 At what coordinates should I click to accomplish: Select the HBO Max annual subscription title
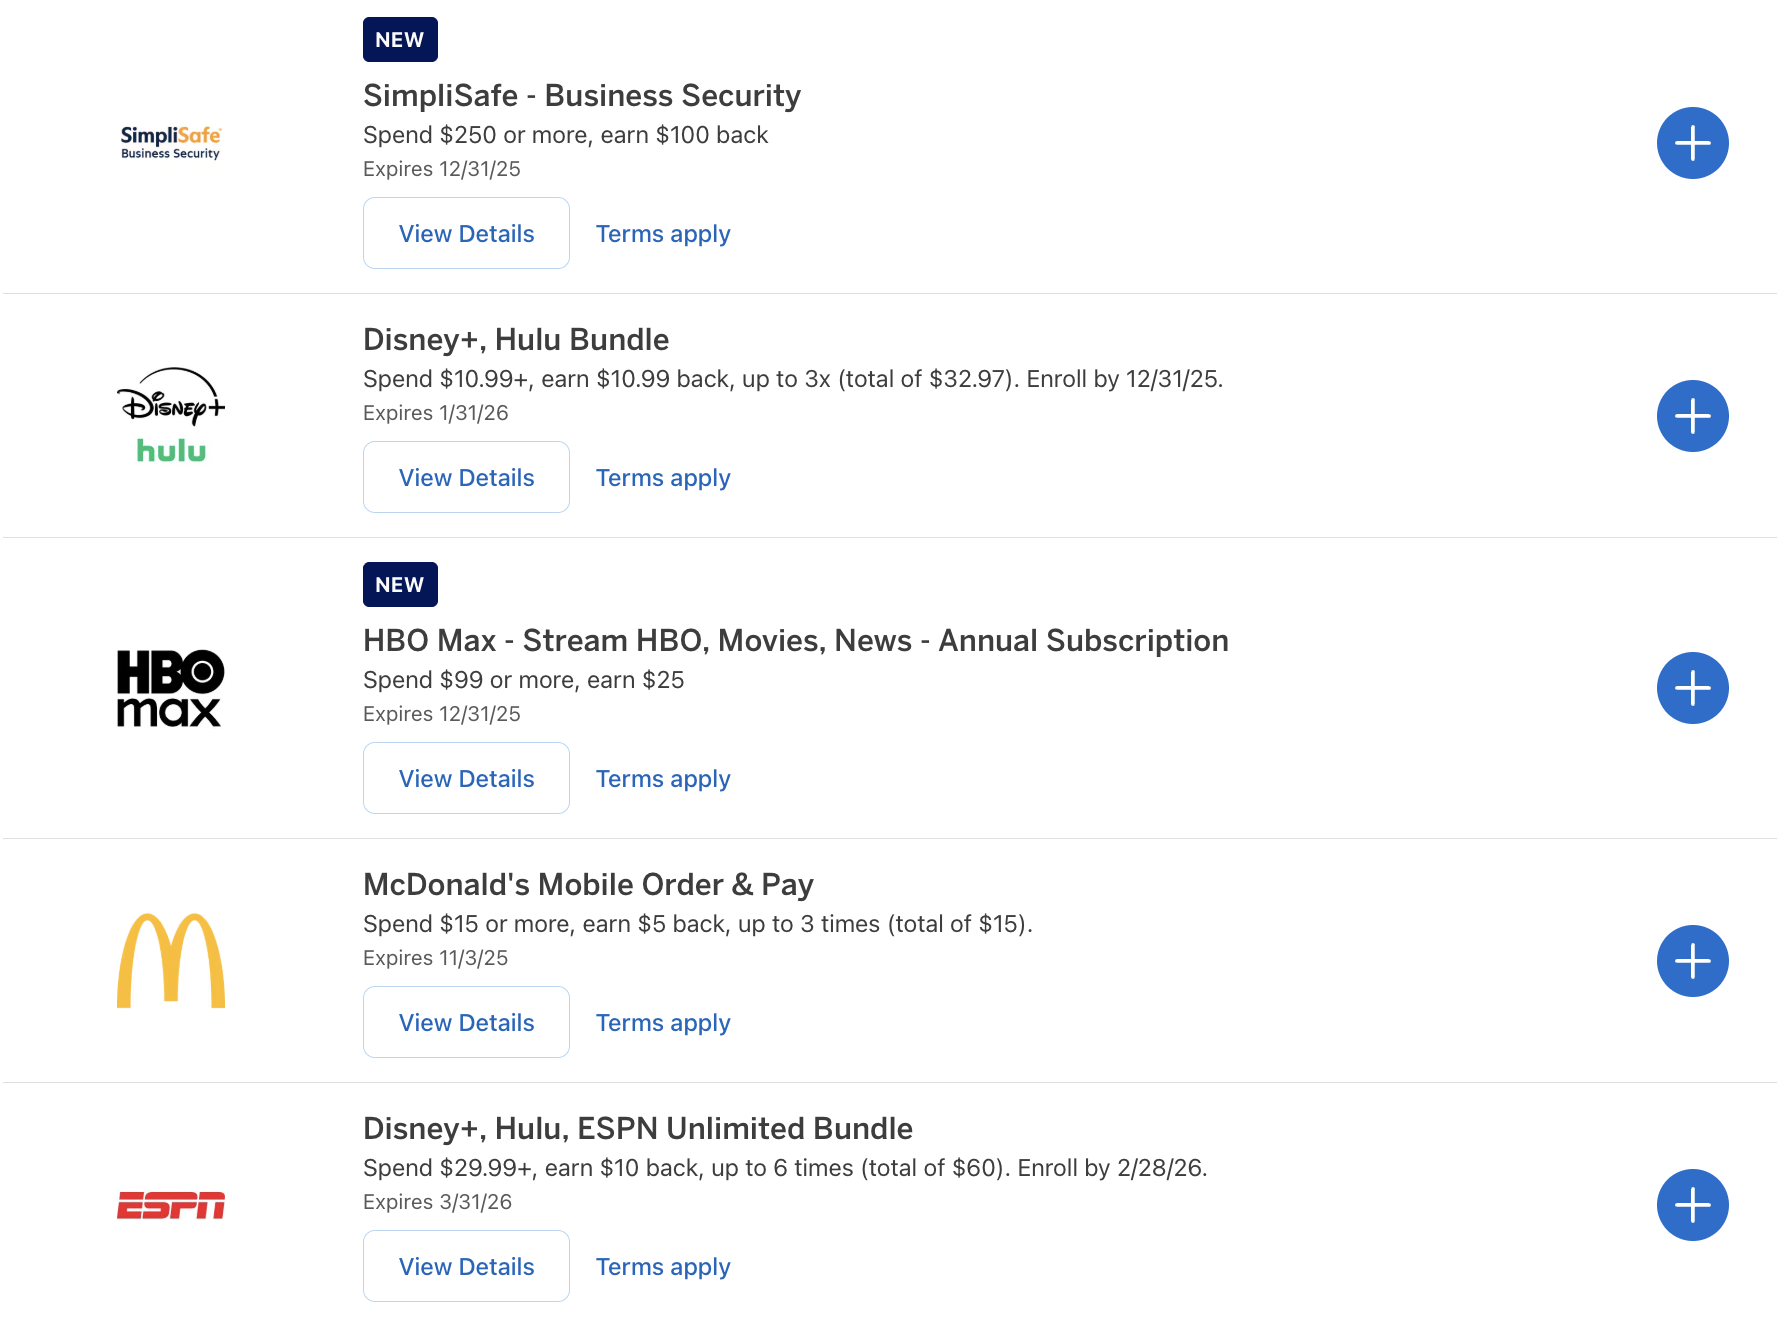pos(796,641)
